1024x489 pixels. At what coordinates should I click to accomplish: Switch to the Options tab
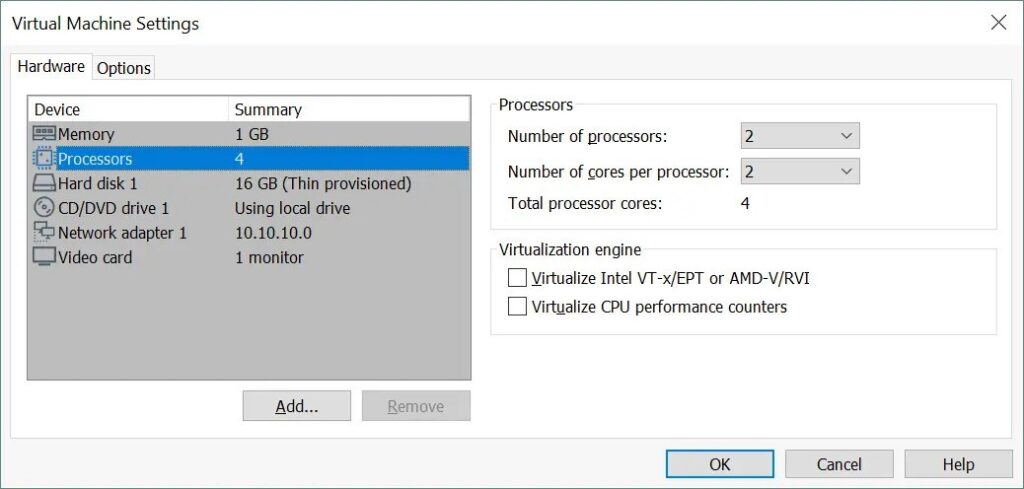(124, 68)
